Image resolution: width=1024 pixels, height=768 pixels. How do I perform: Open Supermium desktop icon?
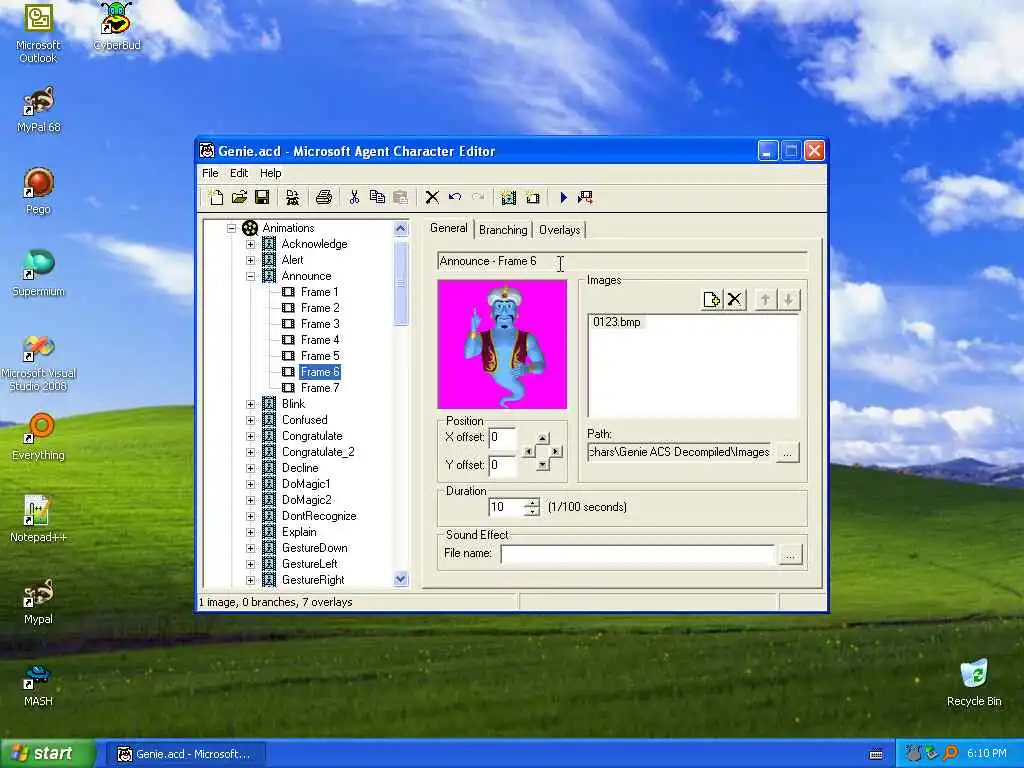click(x=38, y=273)
